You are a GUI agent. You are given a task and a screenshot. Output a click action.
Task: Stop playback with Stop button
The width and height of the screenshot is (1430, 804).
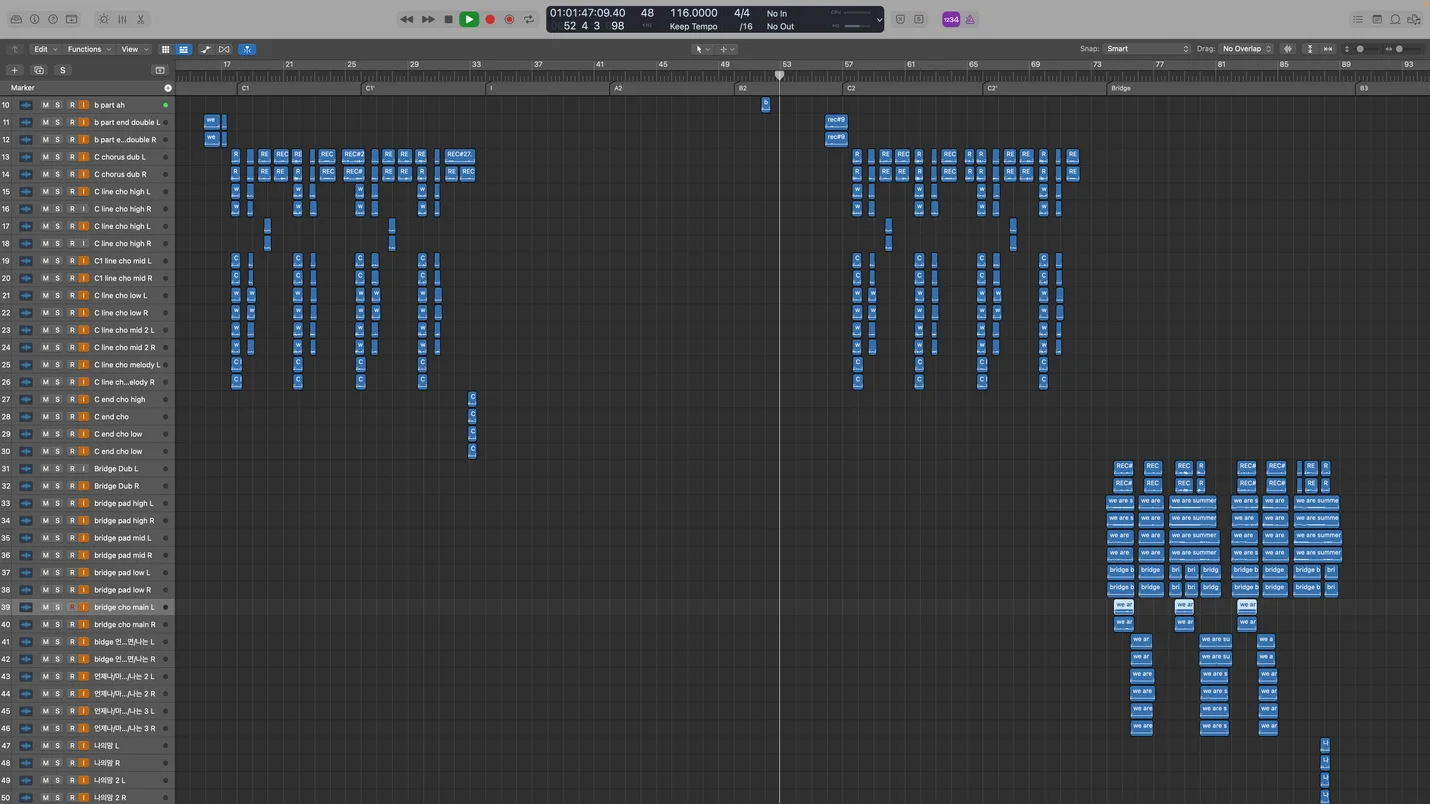(x=448, y=19)
